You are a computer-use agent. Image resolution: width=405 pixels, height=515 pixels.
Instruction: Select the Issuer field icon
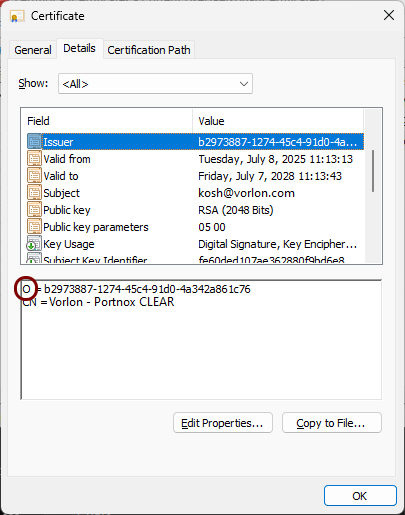click(x=34, y=142)
